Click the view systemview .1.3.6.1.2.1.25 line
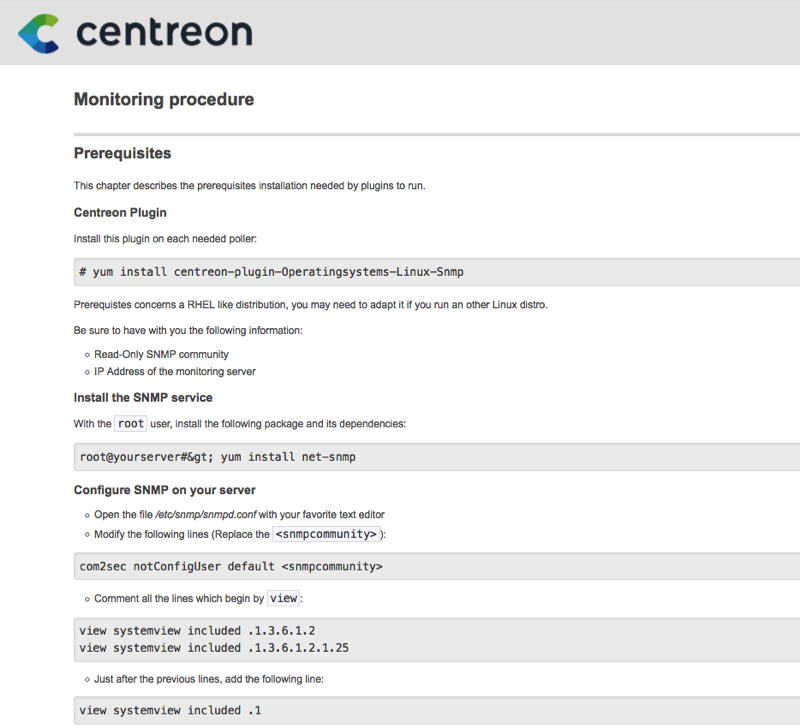Viewport: 800px width, 728px height. point(214,647)
